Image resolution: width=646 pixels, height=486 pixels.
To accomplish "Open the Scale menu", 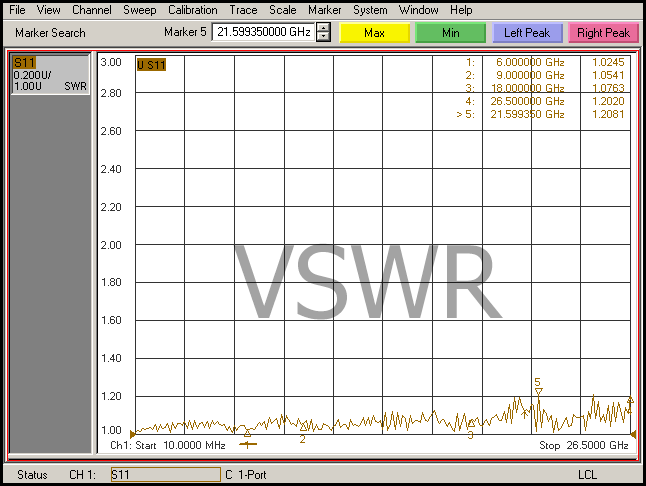I will [x=282, y=10].
